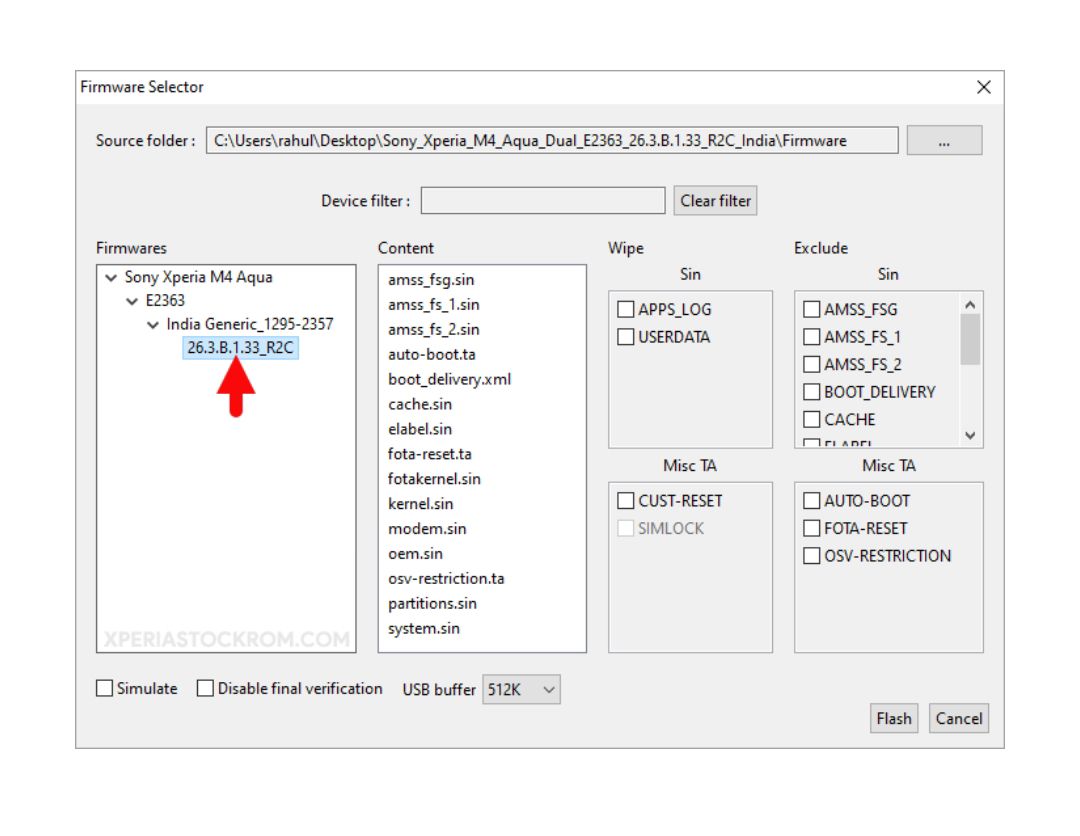Exclude CACHE checkbox
The width and height of the screenshot is (1080, 836).
(812, 419)
